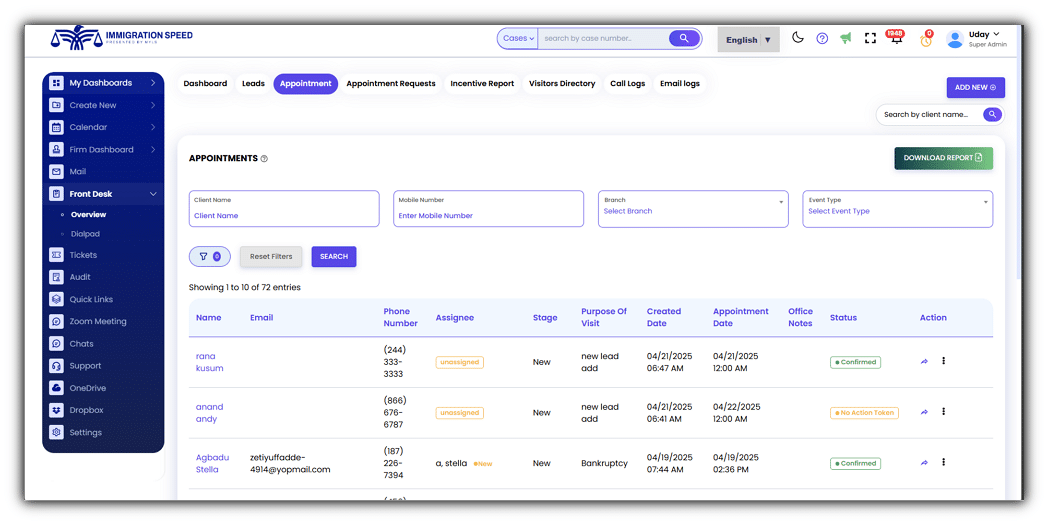The height and width of the screenshot is (526, 1050).
Task: Click the Calendar sidebar icon
Action: pyautogui.click(x=56, y=127)
